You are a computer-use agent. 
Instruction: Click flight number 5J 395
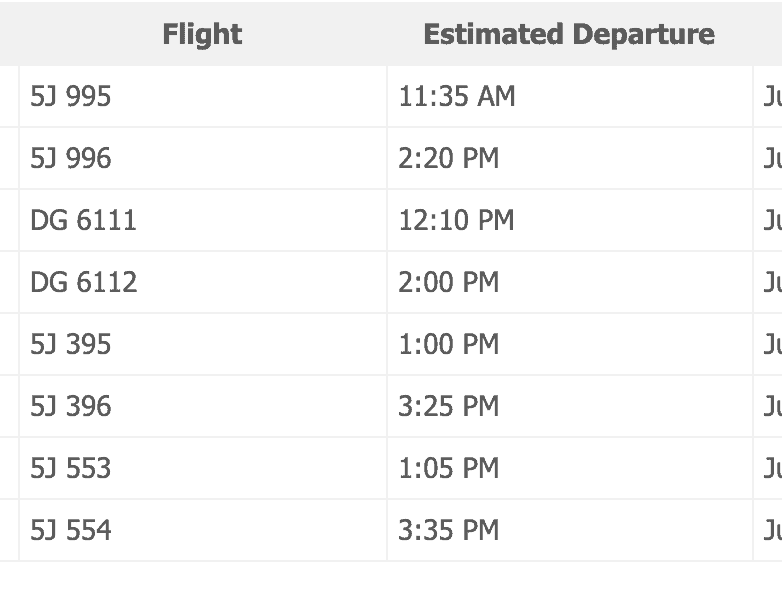[x=71, y=345]
